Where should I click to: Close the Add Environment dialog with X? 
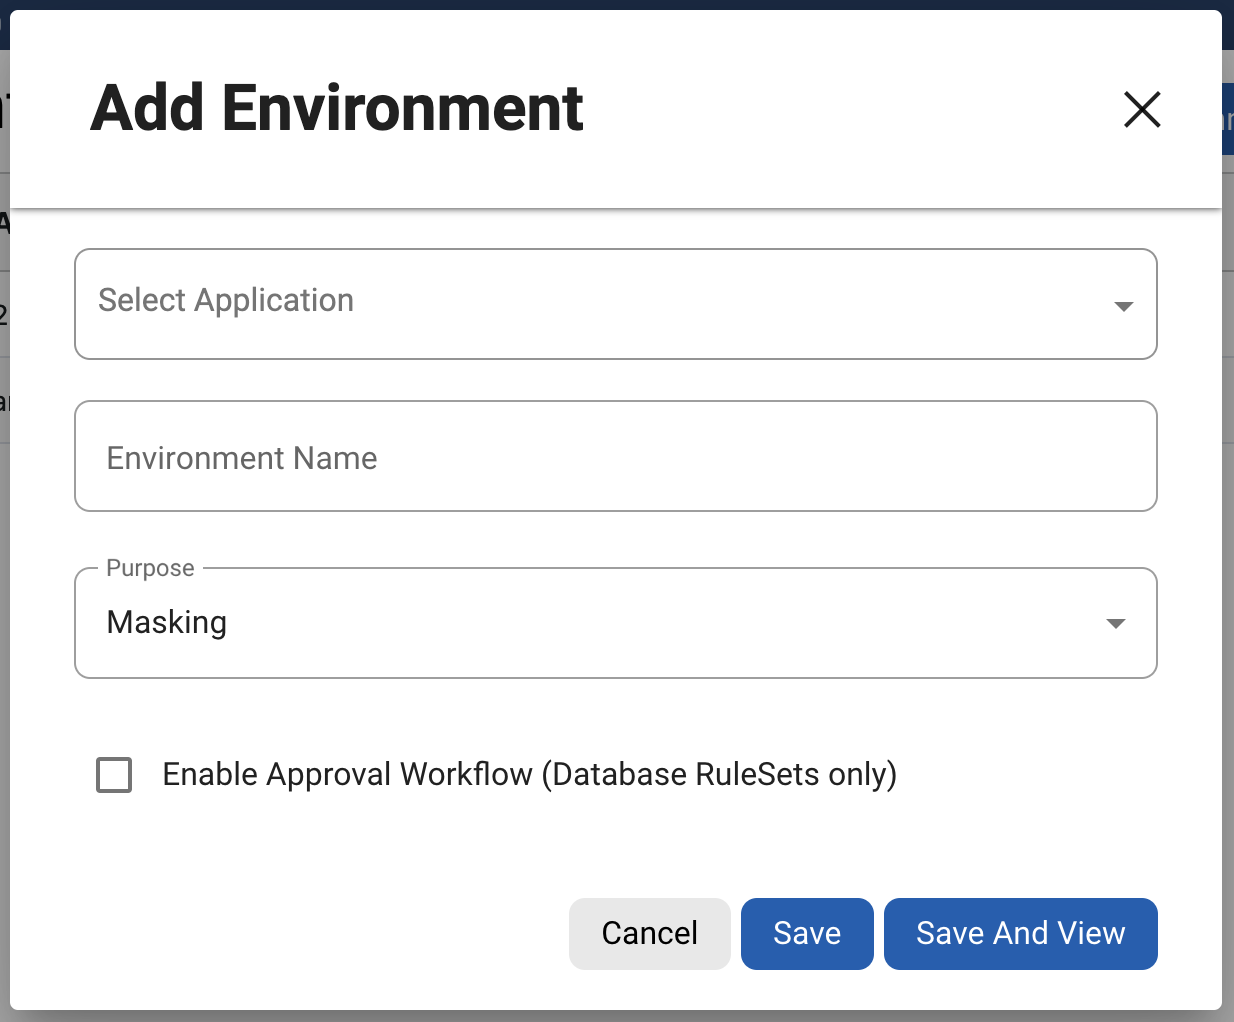coord(1142,110)
